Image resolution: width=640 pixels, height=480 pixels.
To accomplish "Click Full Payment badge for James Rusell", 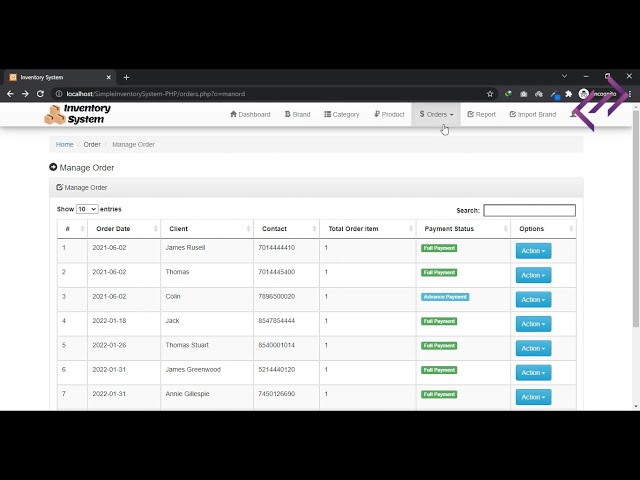I will [439, 248].
